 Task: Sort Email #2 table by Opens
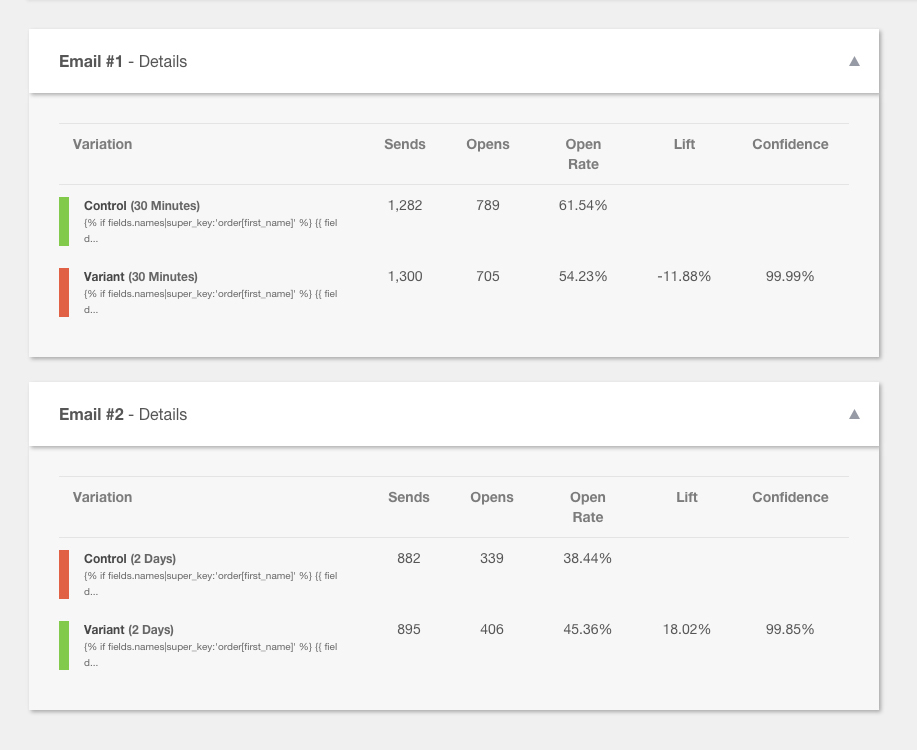(492, 497)
